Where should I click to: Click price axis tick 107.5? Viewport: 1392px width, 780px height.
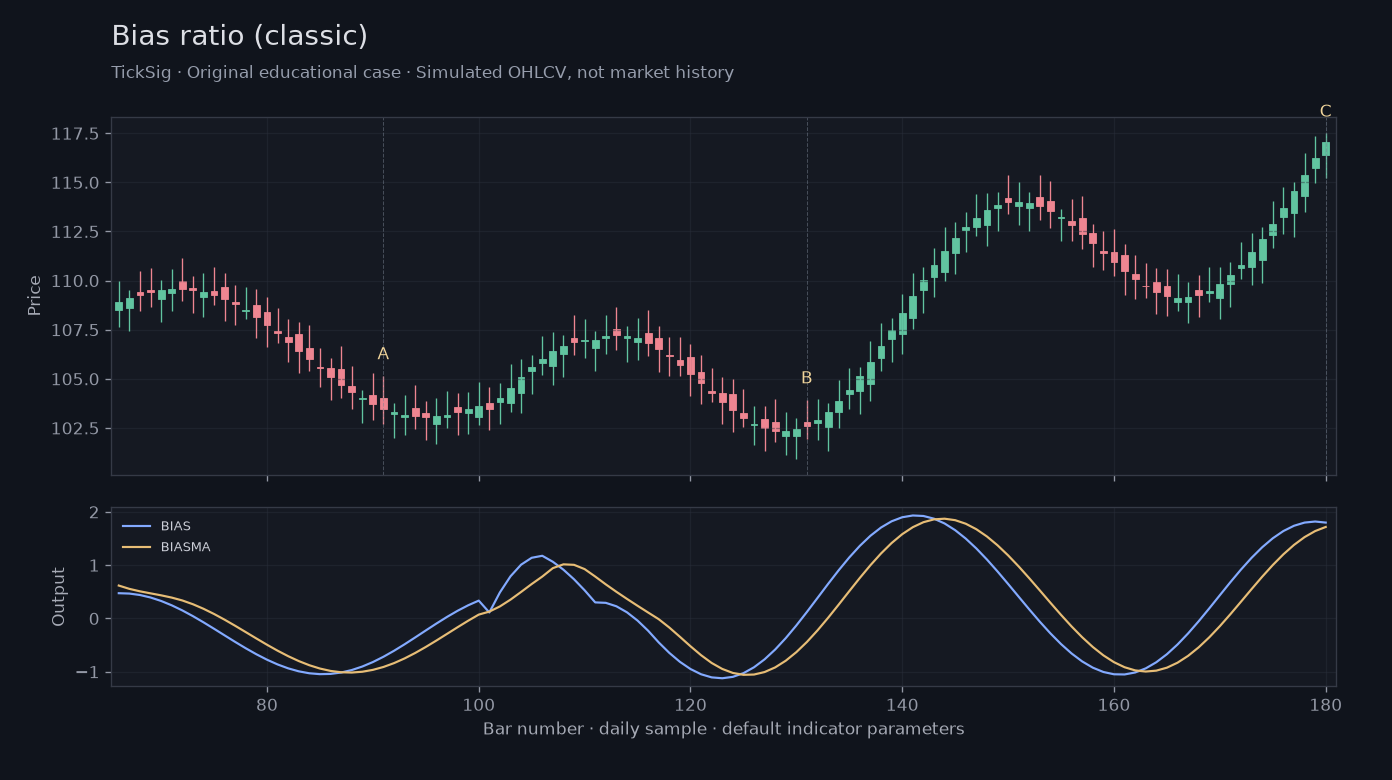[75, 330]
